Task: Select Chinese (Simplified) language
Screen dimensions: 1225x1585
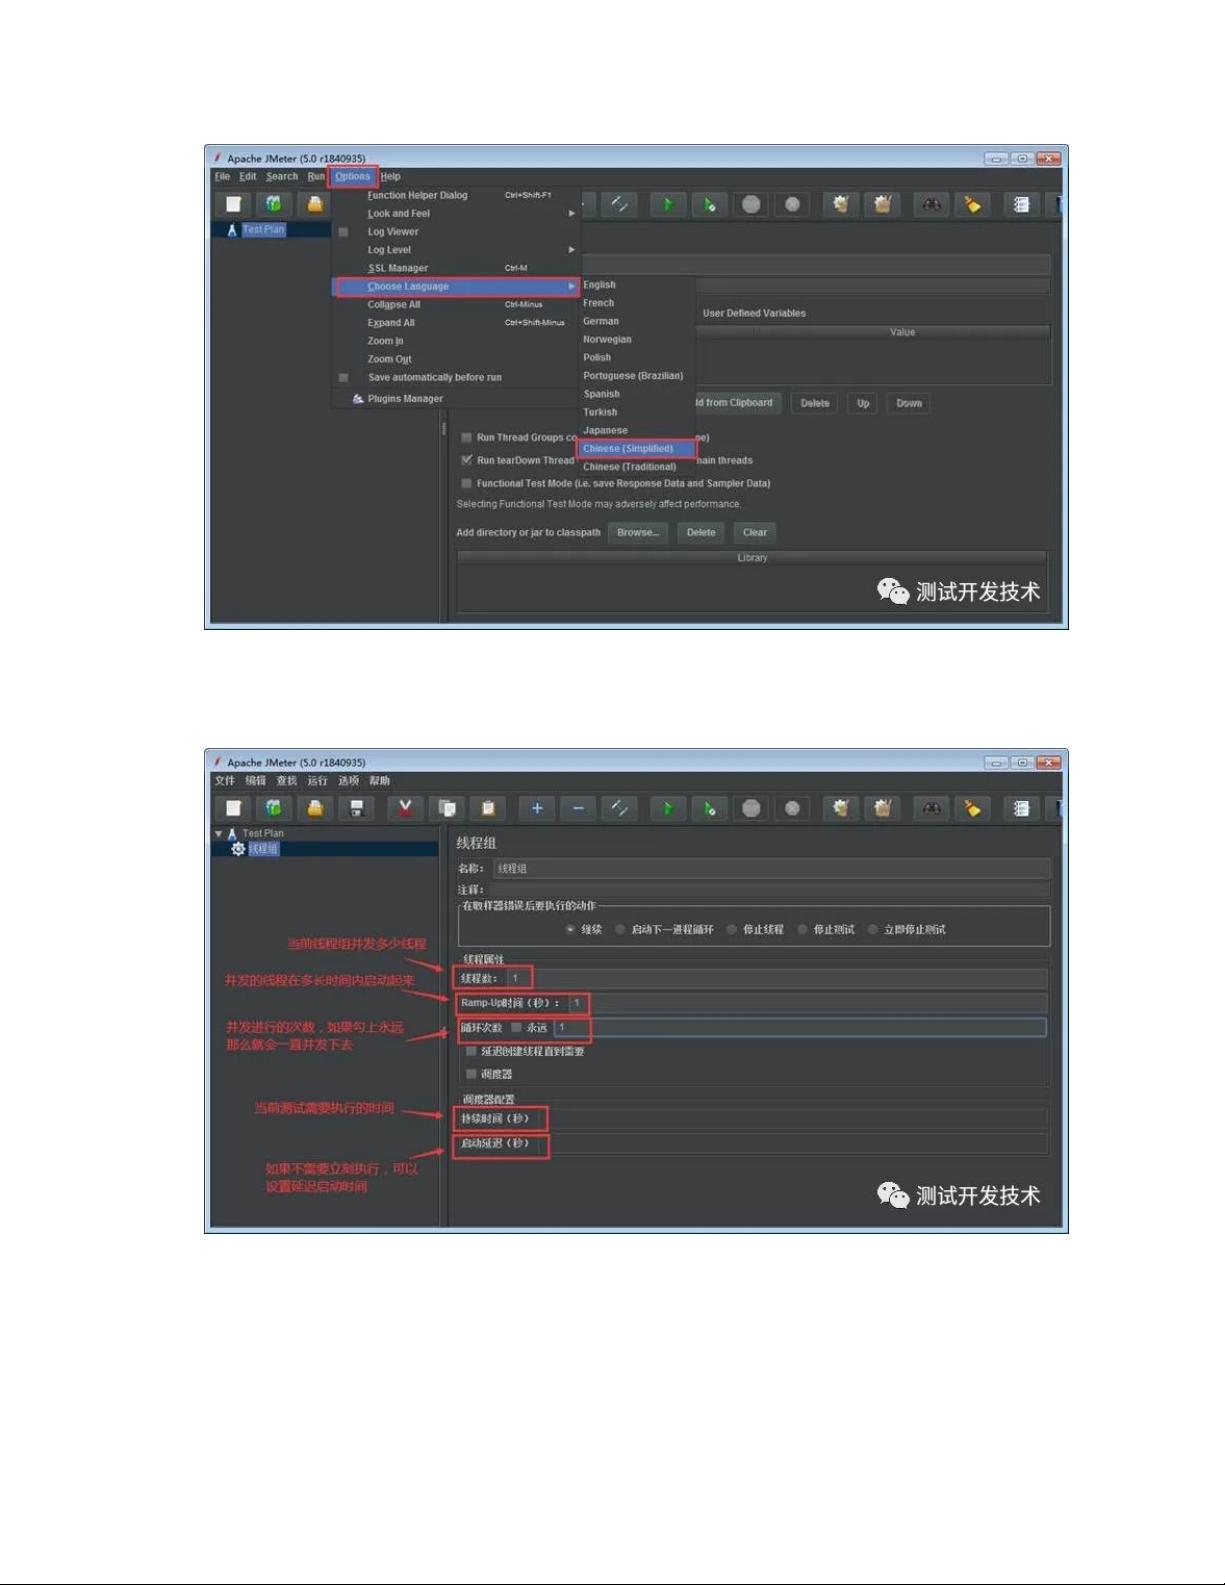Action: (x=637, y=448)
